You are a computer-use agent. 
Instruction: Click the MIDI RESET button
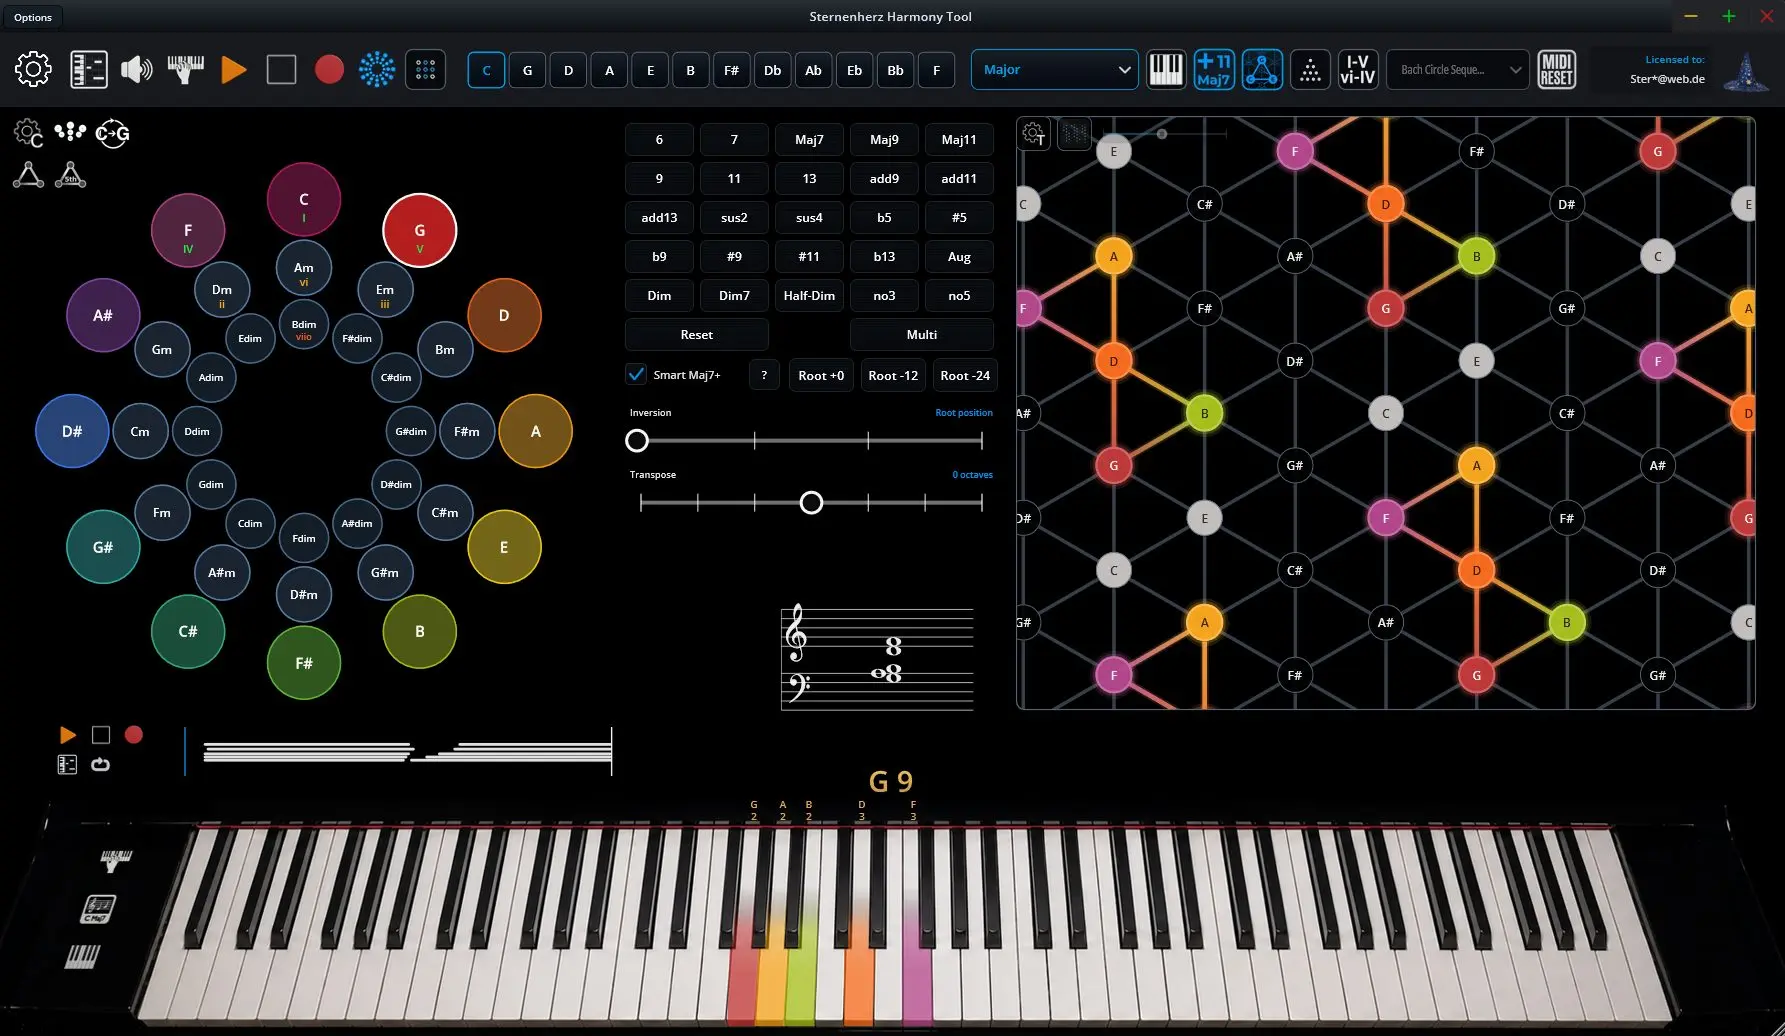[x=1556, y=69]
